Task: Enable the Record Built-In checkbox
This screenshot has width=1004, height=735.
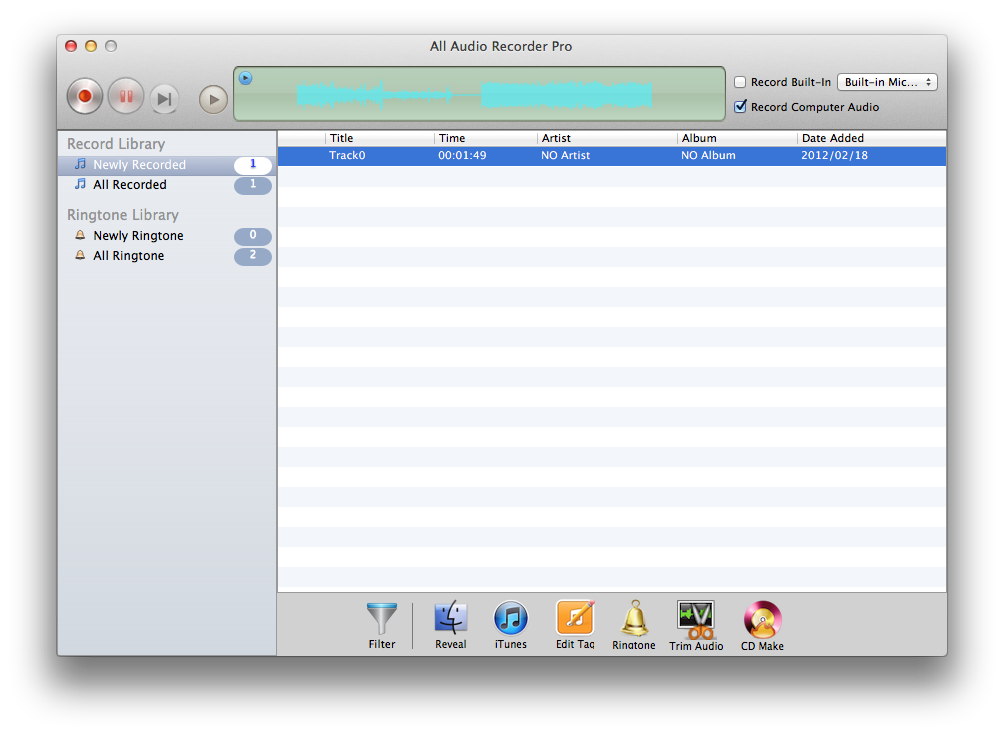Action: 740,82
